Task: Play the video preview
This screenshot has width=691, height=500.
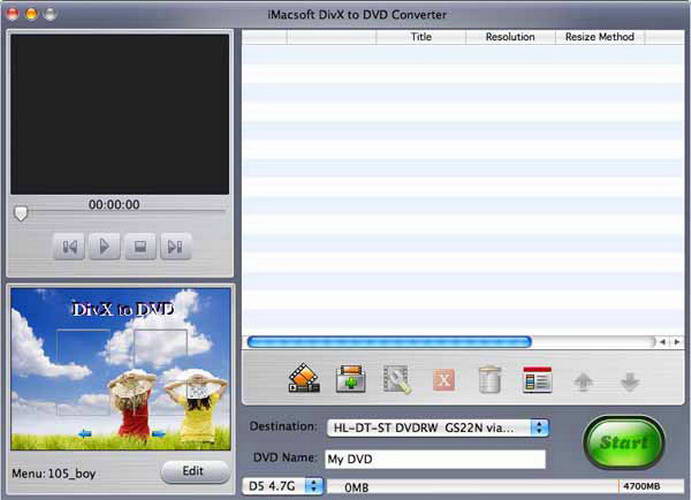Action: click(104, 246)
